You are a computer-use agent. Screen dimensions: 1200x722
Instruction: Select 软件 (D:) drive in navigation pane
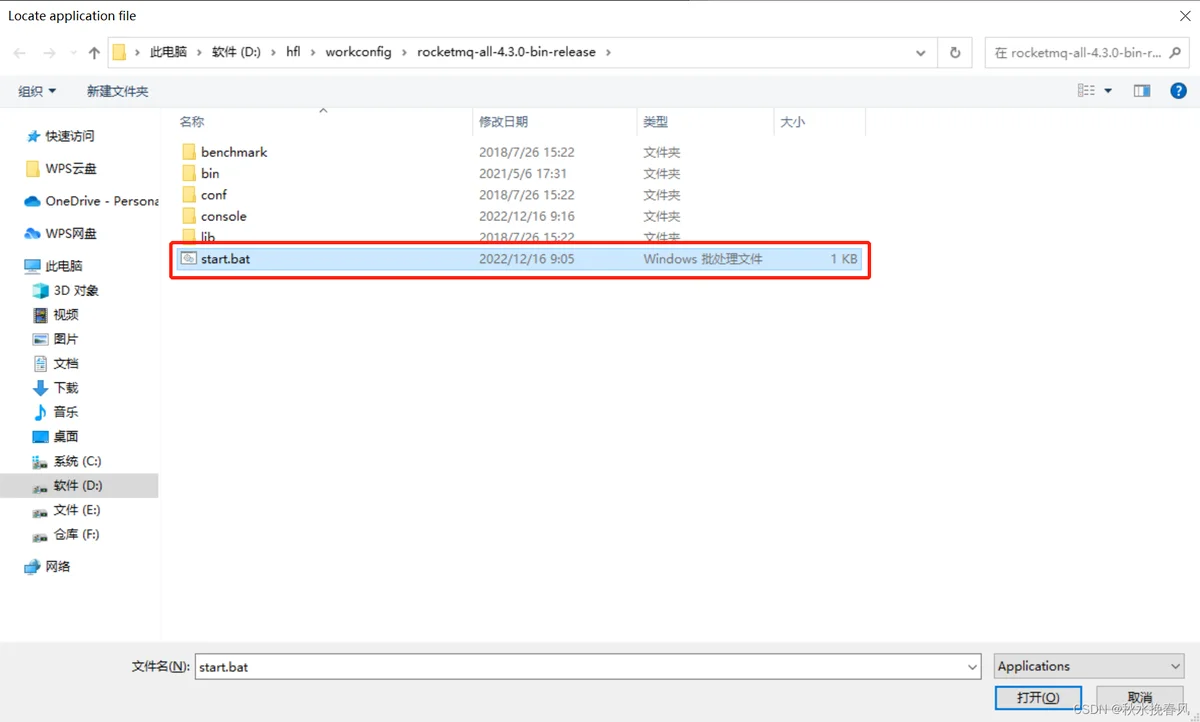78,486
